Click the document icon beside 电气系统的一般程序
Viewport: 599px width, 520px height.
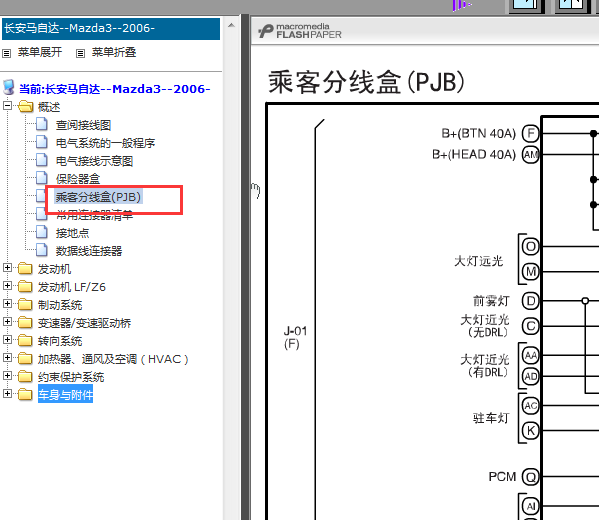coord(42,142)
